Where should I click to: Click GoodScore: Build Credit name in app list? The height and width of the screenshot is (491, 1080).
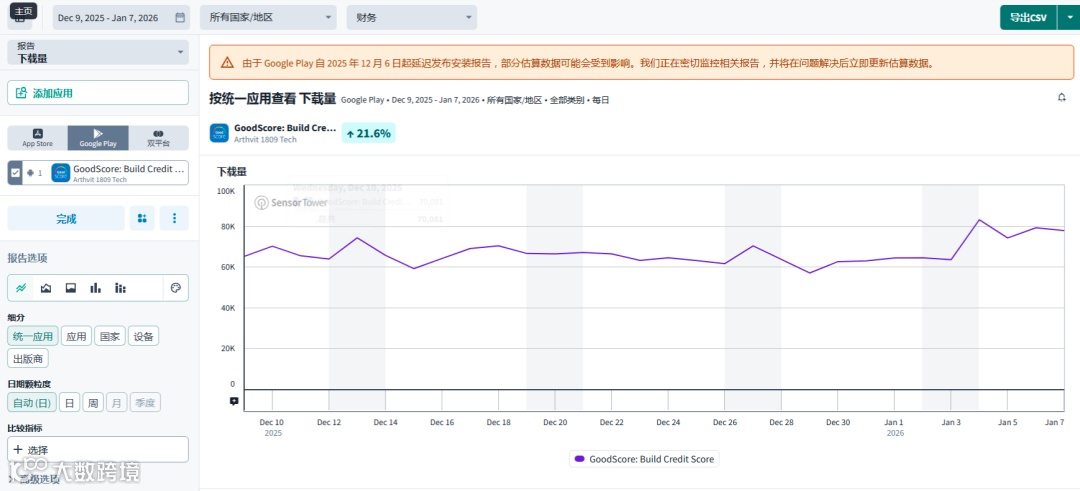pos(129,169)
